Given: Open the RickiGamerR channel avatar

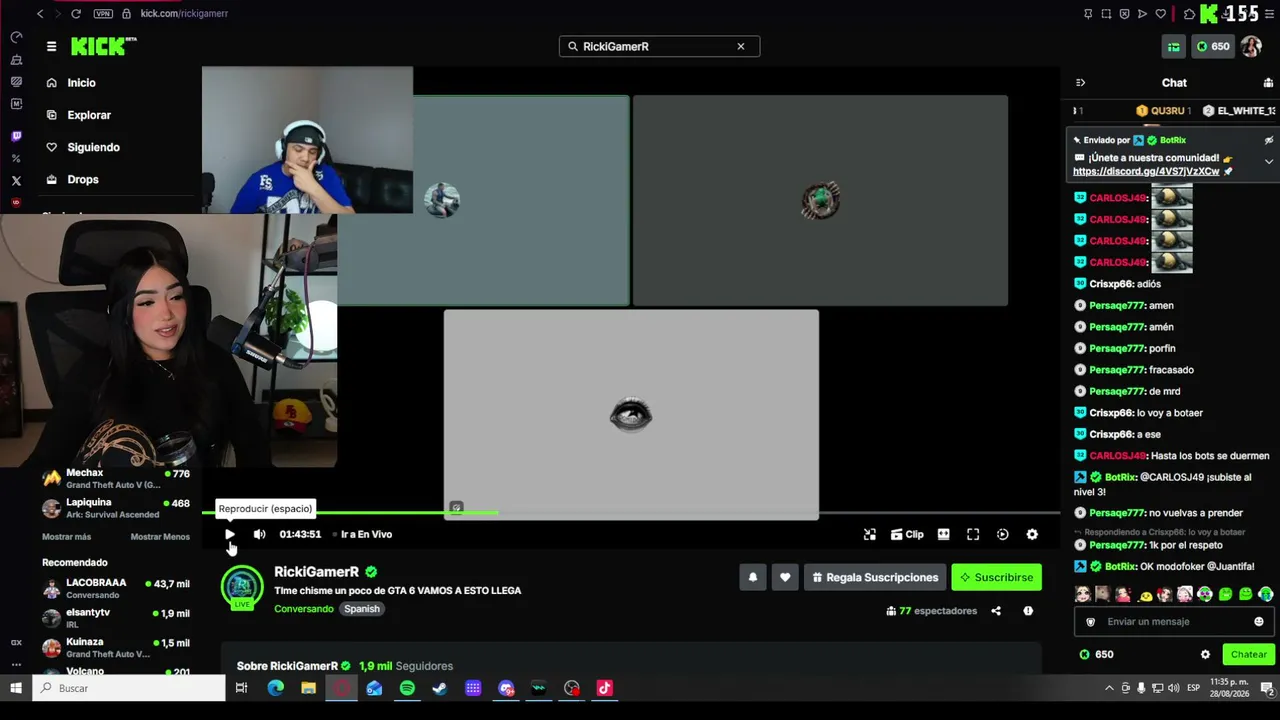Looking at the screenshot, I should [242, 587].
